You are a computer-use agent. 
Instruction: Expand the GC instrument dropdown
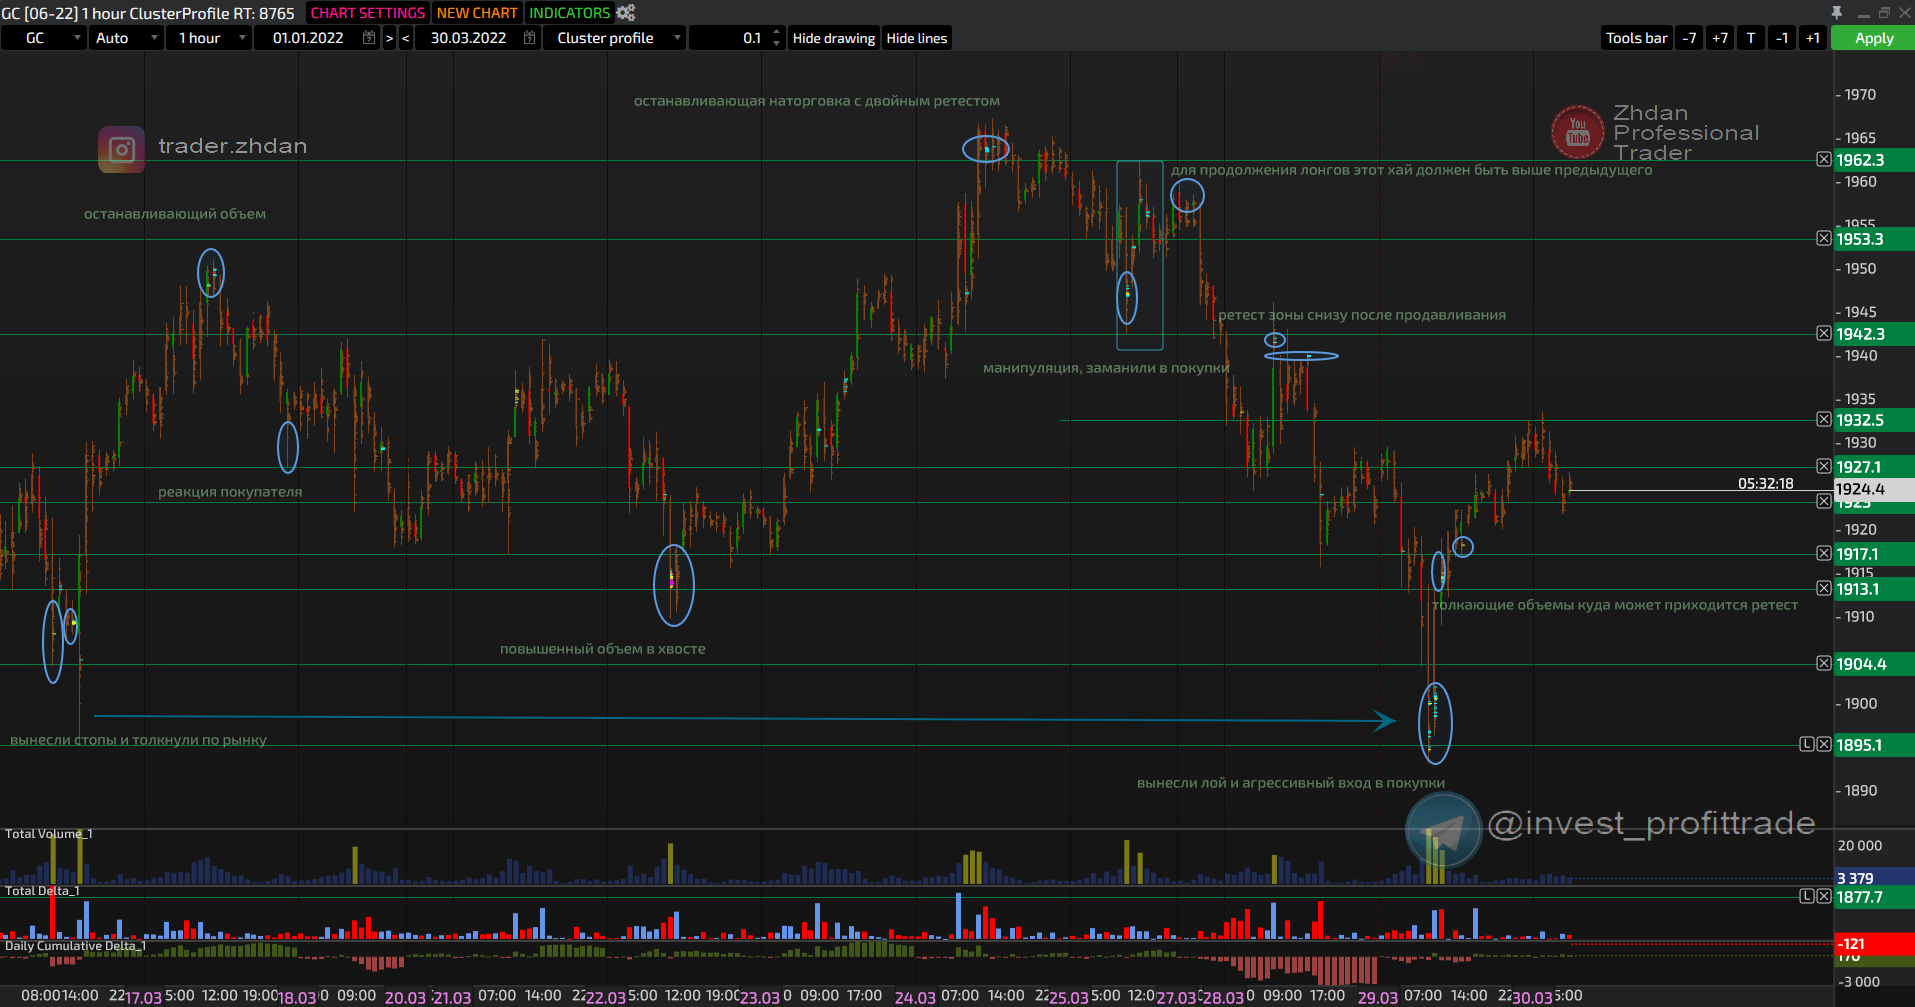77,38
